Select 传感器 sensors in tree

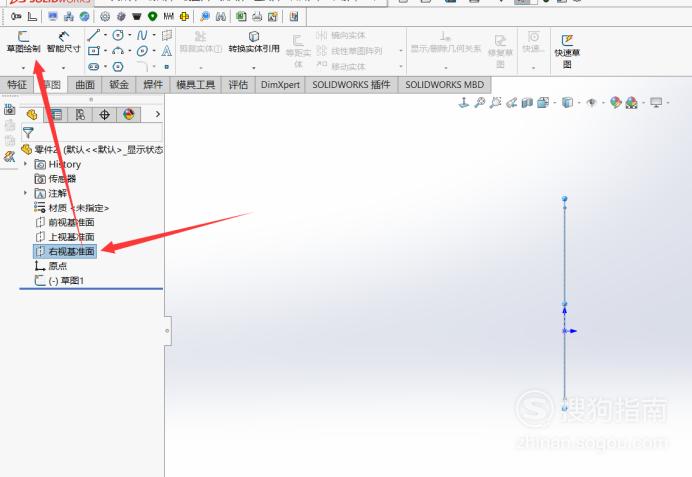coord(56,179)
